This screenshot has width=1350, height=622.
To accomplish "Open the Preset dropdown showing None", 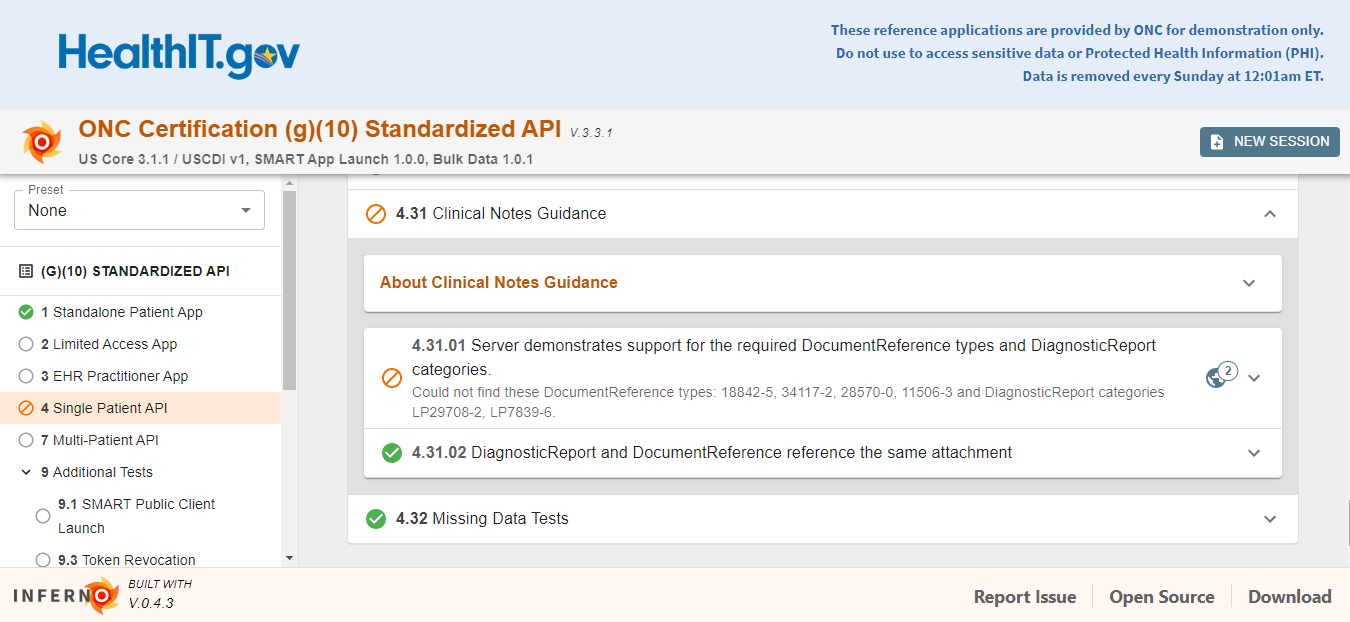I will 139,210.
